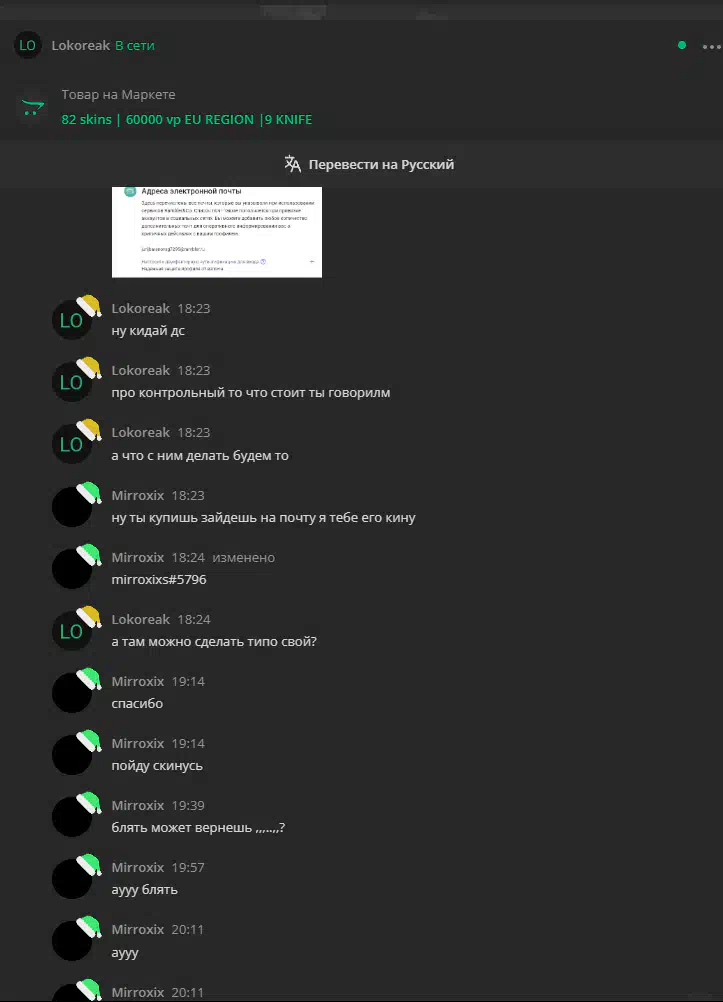Open the "82 skins | 60000 vp" listing link
The image size is (723, 1002).
pos(187,119)
